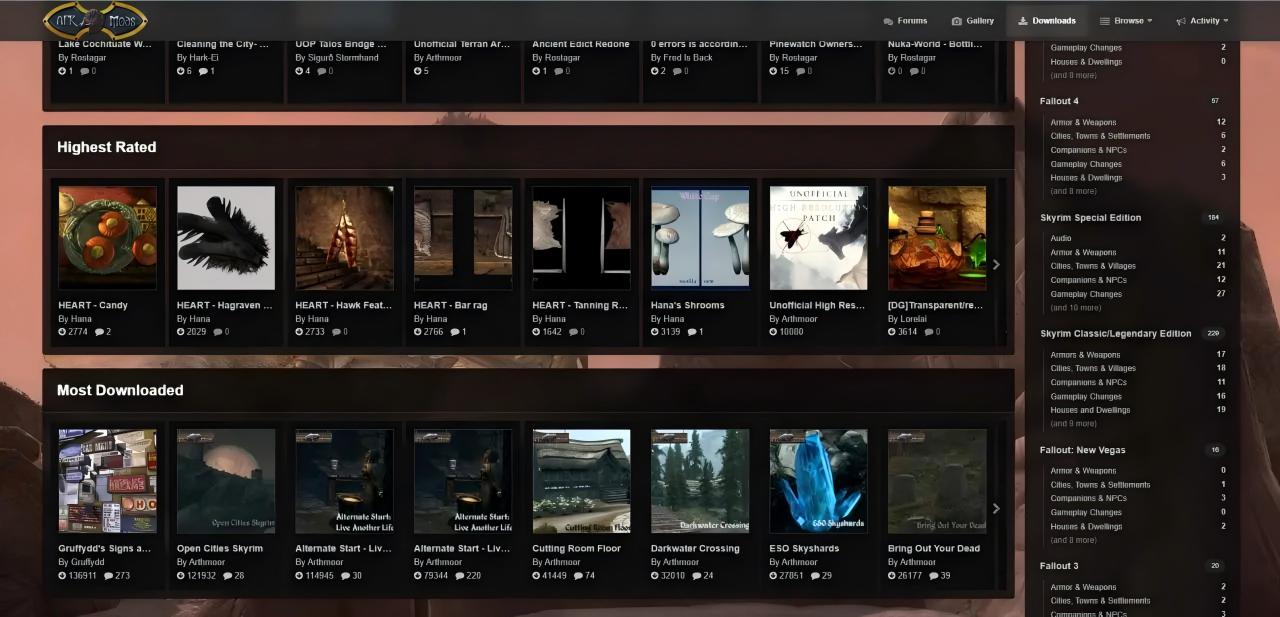
Task: Open Skyrim Special Edition category heading
Action: (1090, 217)
